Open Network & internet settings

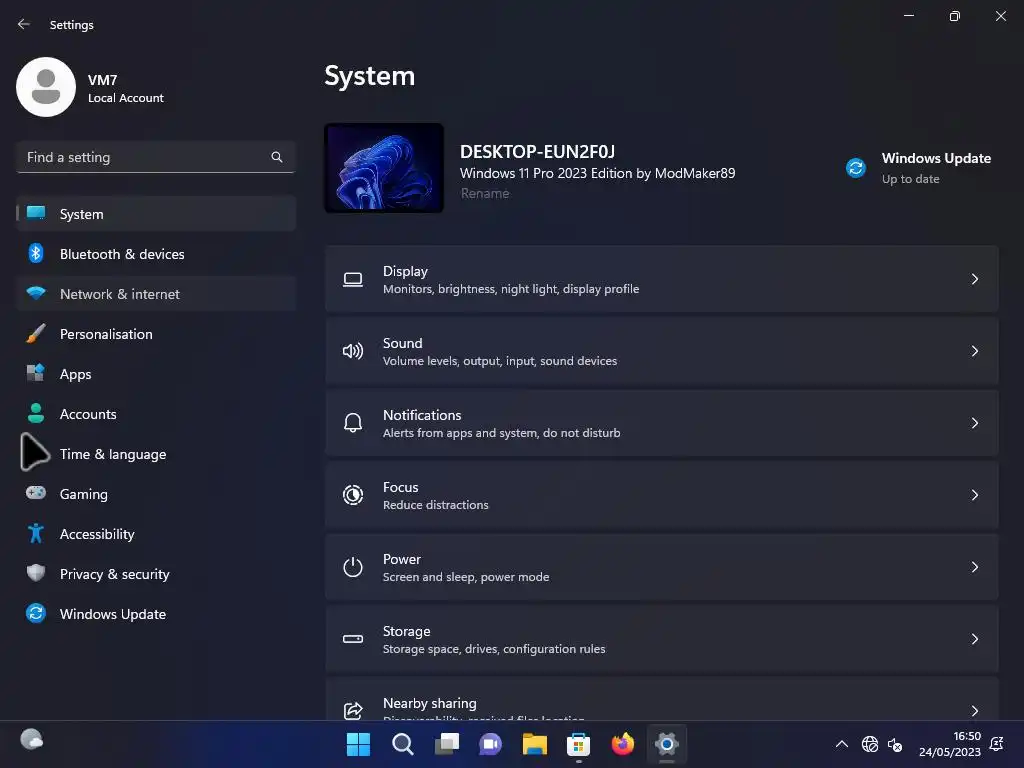(156, 294)
